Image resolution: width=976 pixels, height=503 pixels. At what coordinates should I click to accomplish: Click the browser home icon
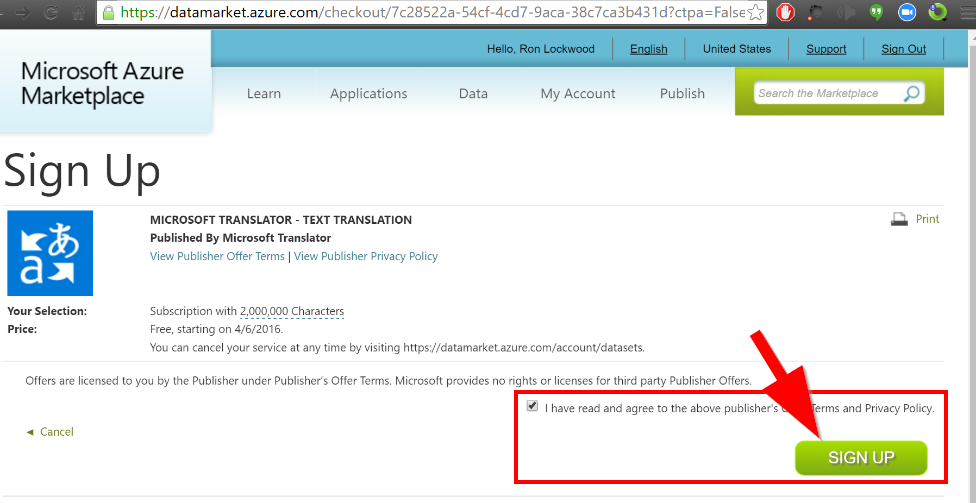click(78, 12)
